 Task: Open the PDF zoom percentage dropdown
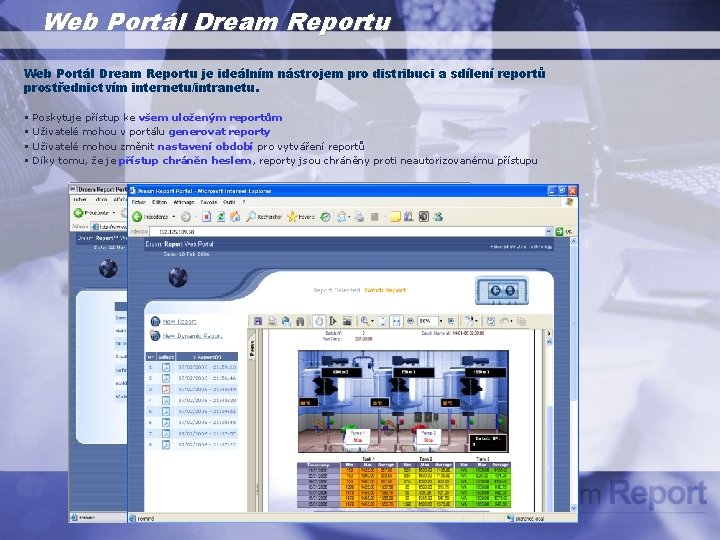441,321
